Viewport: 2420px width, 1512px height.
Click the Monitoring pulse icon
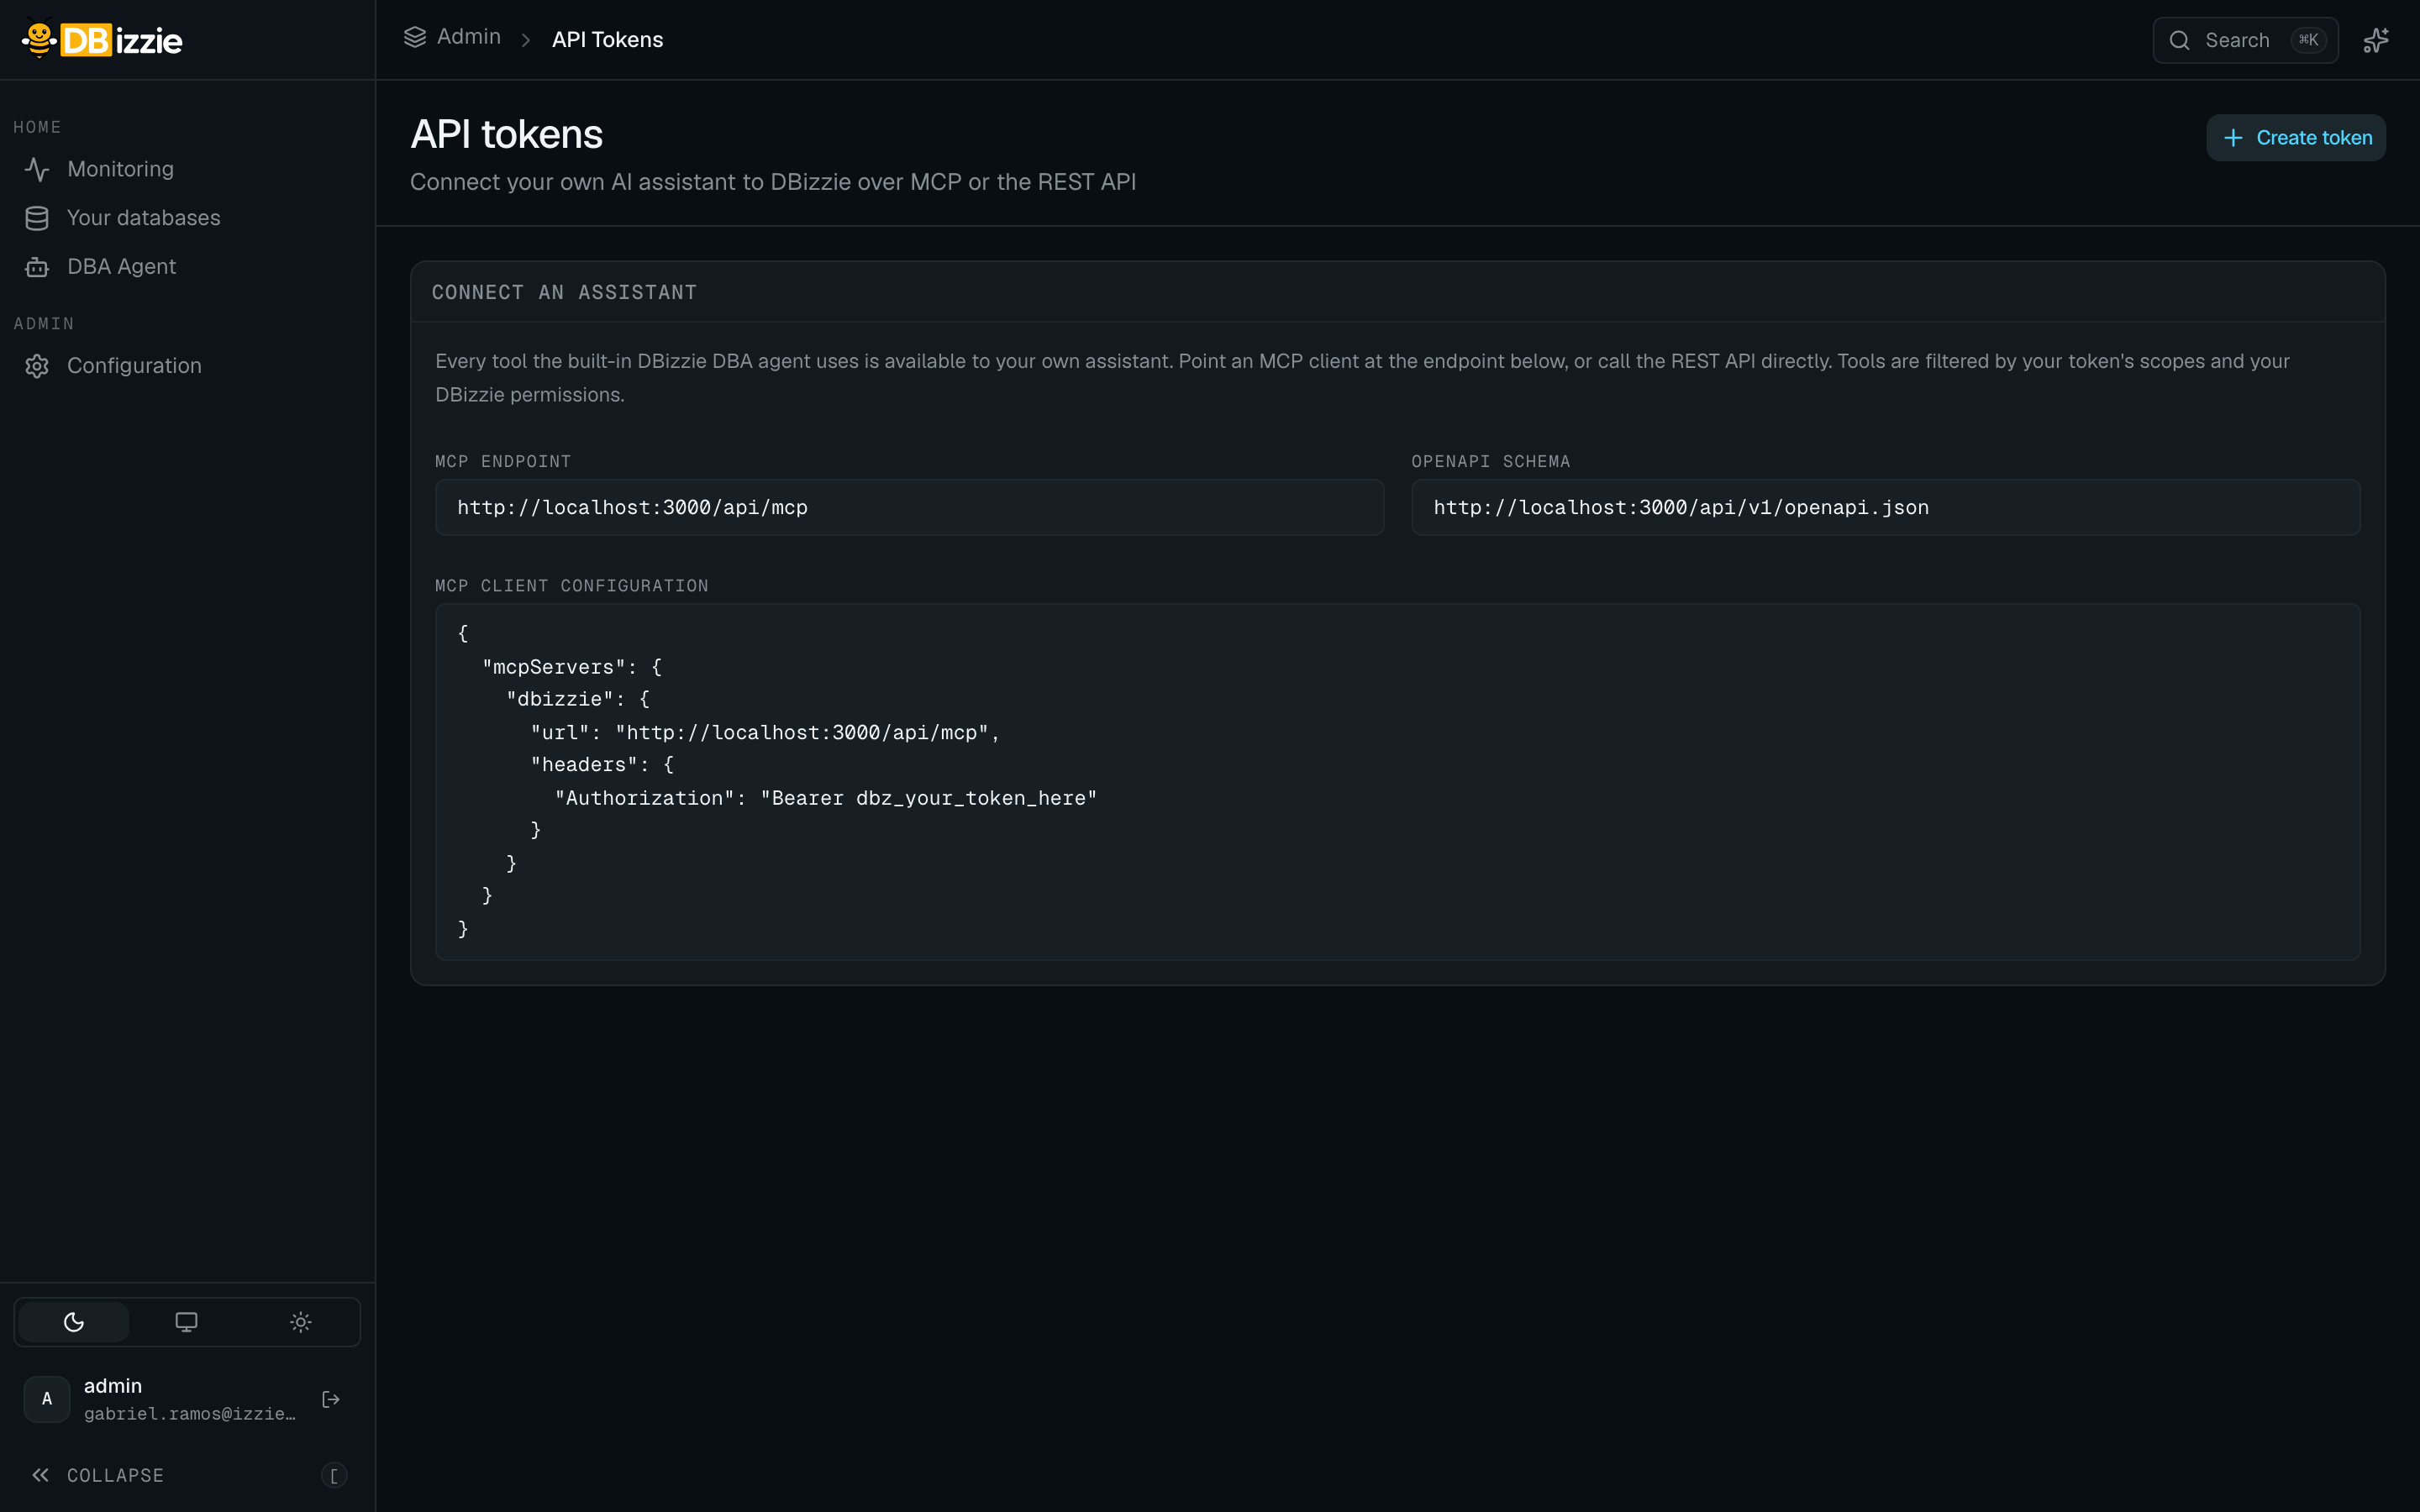click(x=37, y=169)
